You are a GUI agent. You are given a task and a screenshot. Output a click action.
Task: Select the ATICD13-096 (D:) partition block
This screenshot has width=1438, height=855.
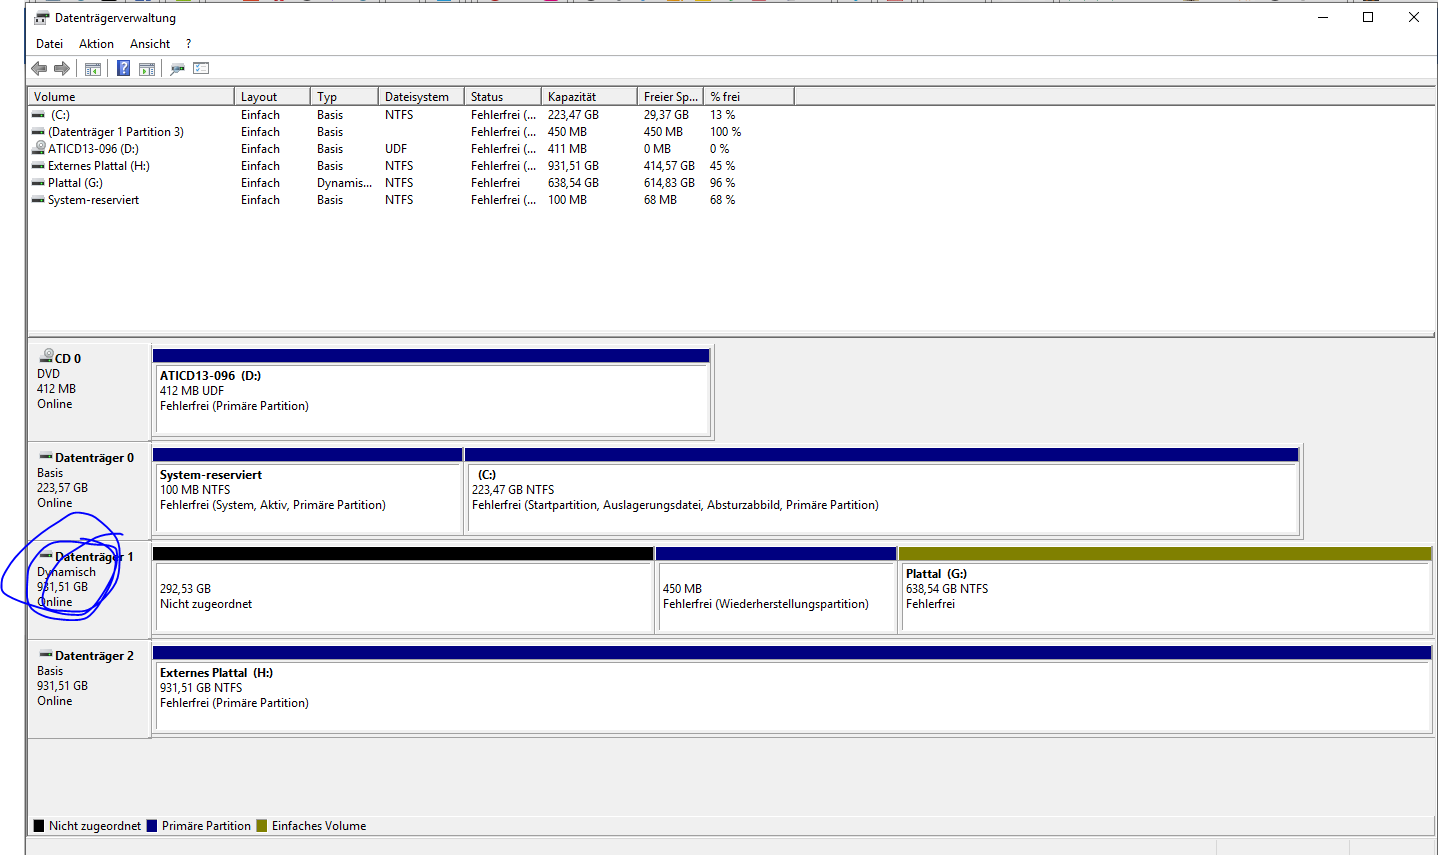[431, 392]
